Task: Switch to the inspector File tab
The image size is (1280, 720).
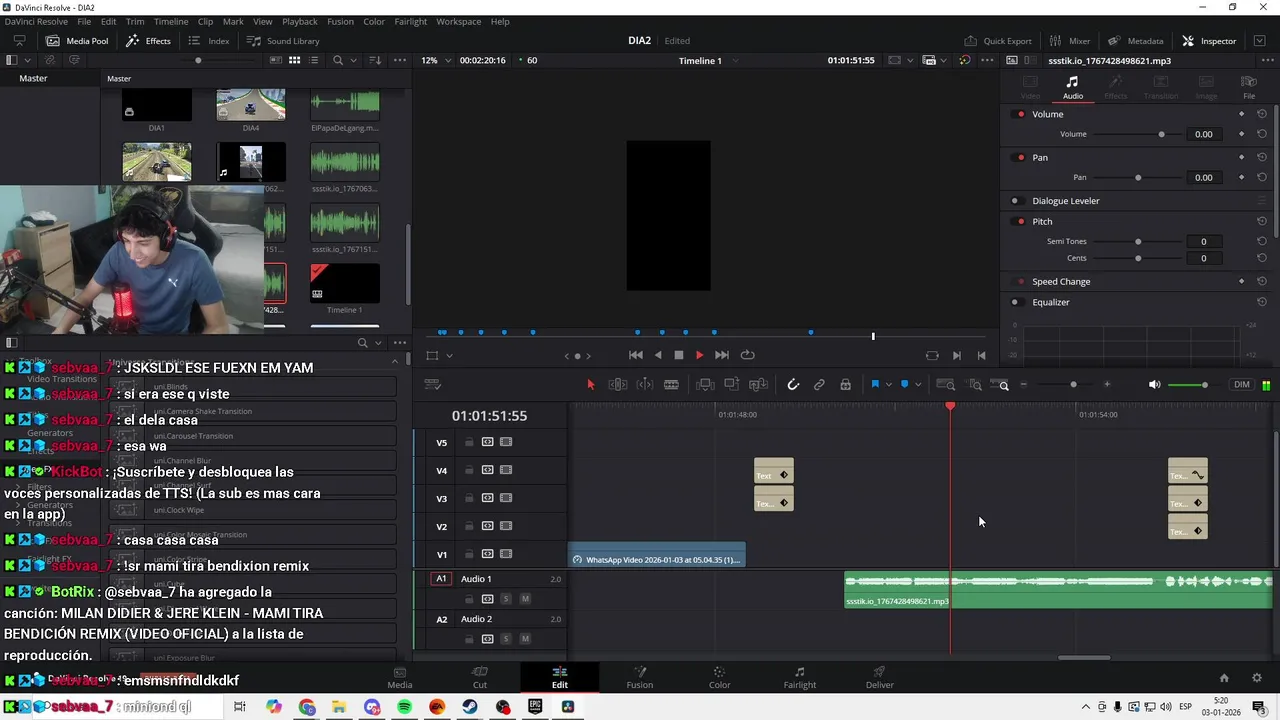Action: point(1249,88)
